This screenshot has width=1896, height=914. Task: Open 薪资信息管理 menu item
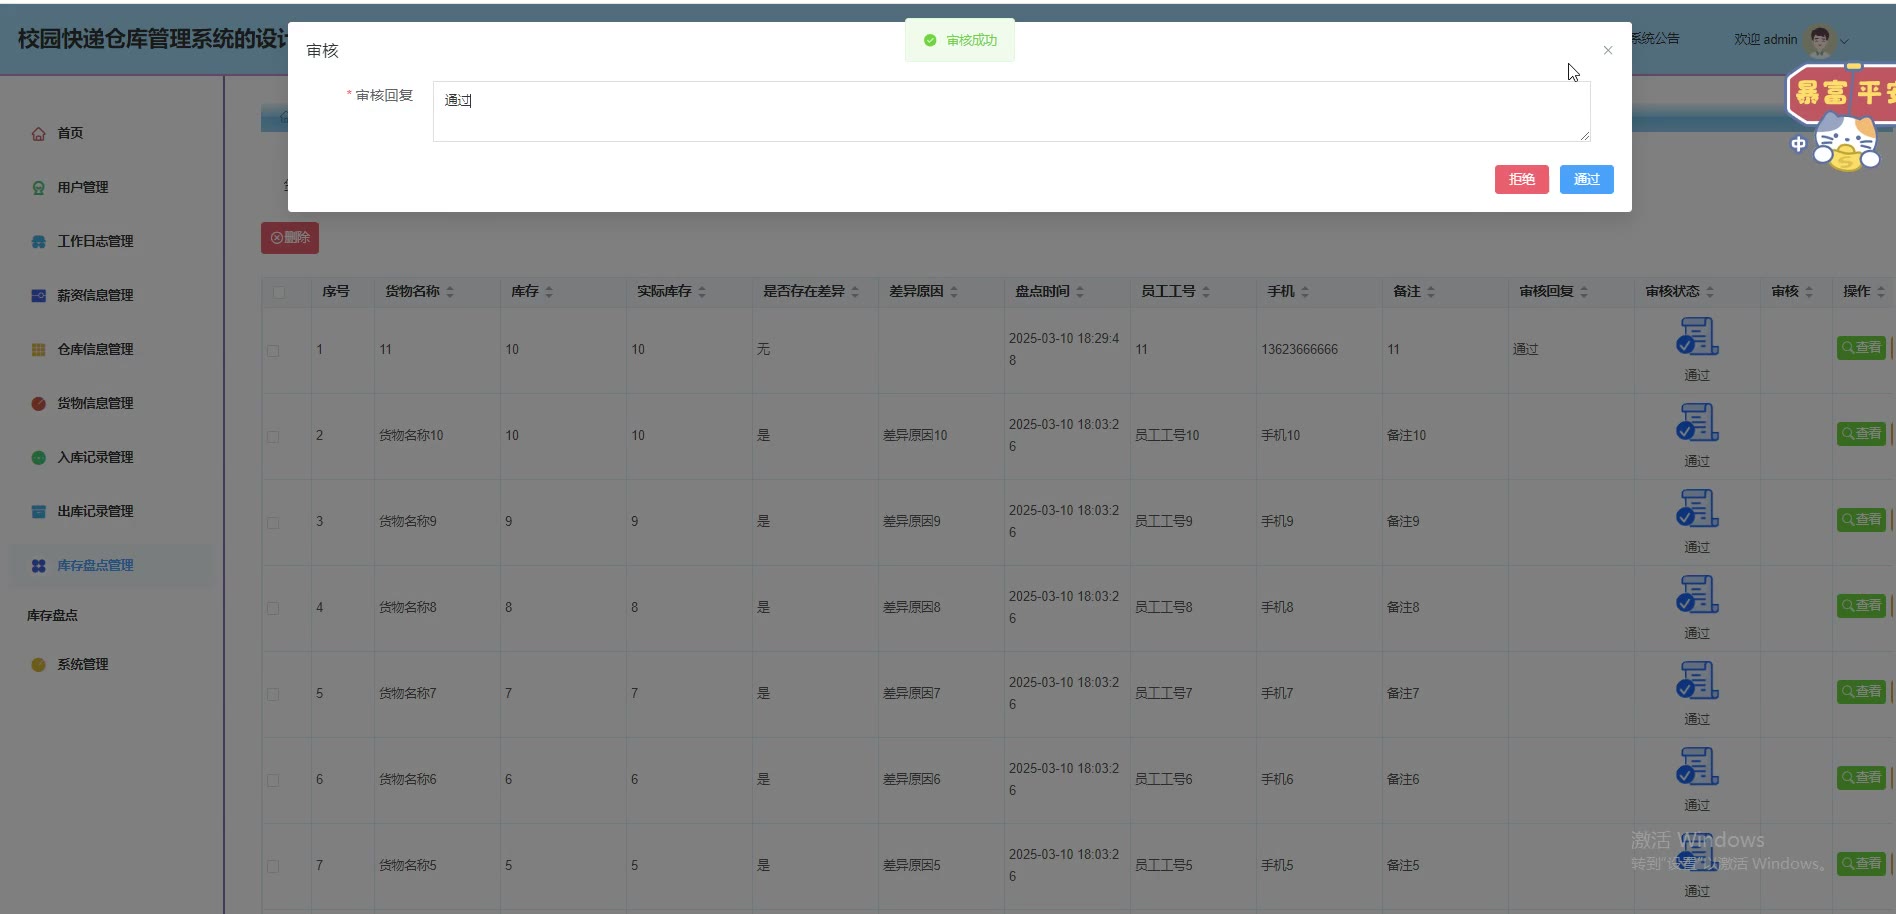(95, 296)
